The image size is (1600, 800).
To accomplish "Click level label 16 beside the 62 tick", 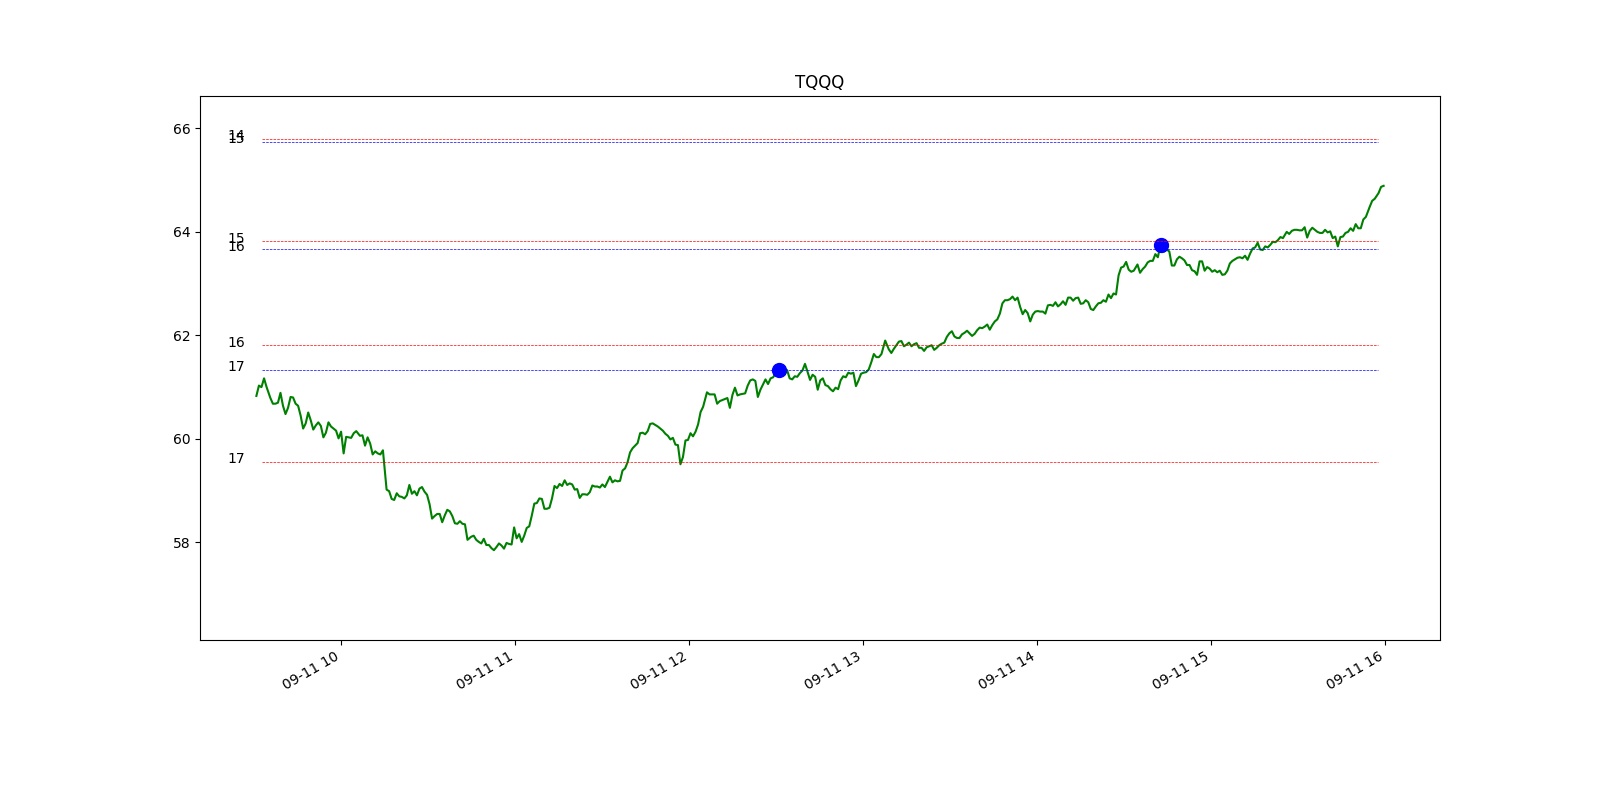I will [236, 342].
